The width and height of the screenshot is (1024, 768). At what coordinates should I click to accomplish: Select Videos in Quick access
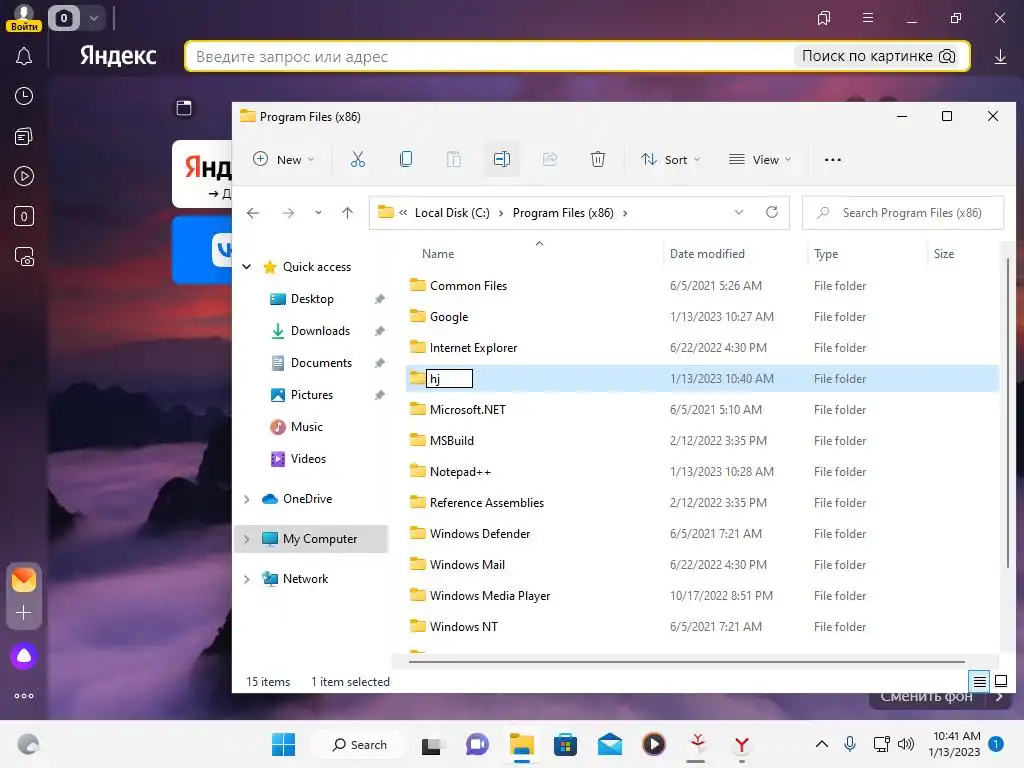click(308, 459)
